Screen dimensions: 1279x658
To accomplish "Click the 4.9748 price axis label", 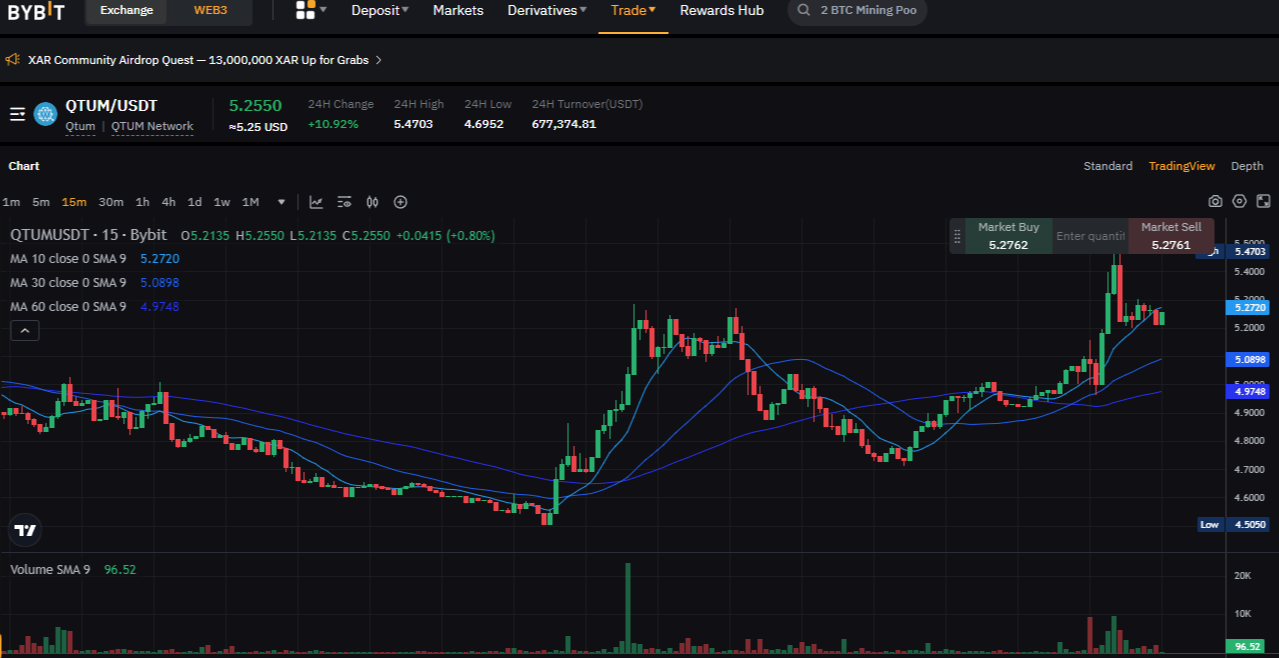I will click(1250, 391).
